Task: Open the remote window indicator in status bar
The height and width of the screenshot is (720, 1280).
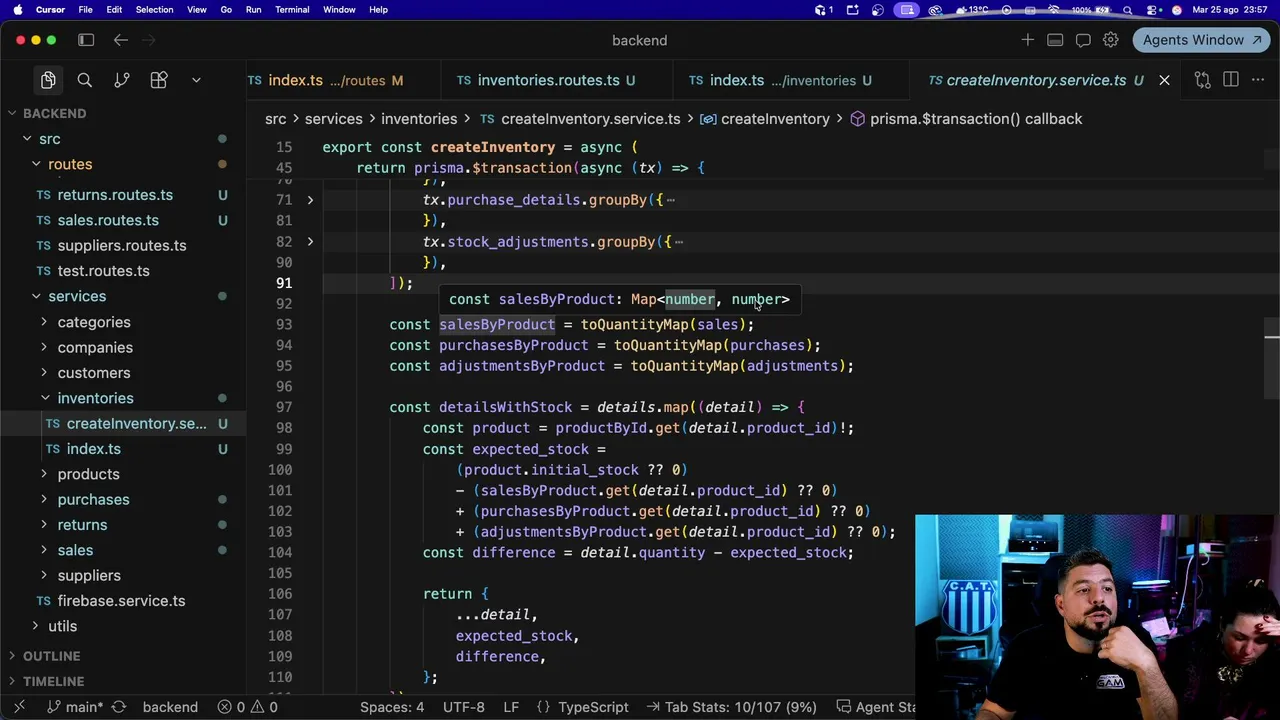Action: [18, 707]
